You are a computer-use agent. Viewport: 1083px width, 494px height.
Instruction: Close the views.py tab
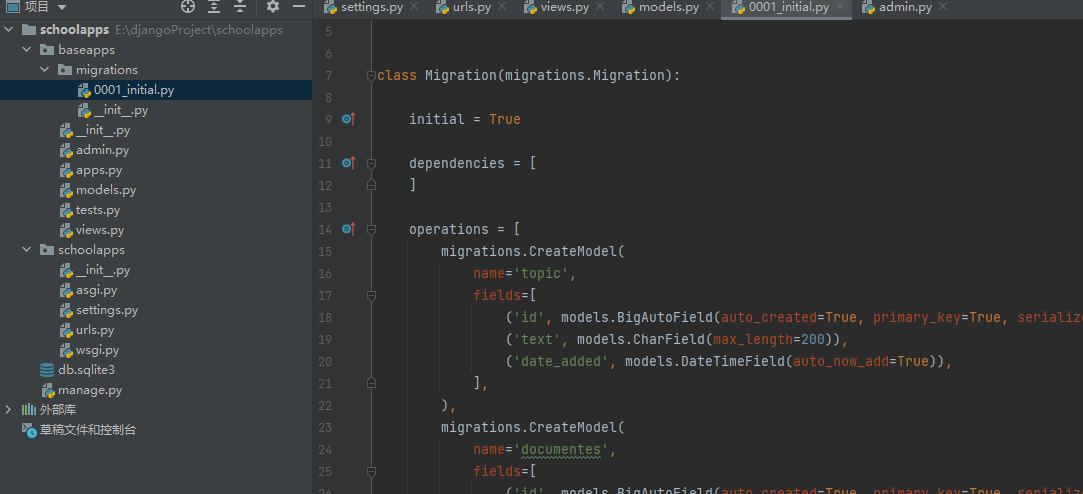pos(600,7)
